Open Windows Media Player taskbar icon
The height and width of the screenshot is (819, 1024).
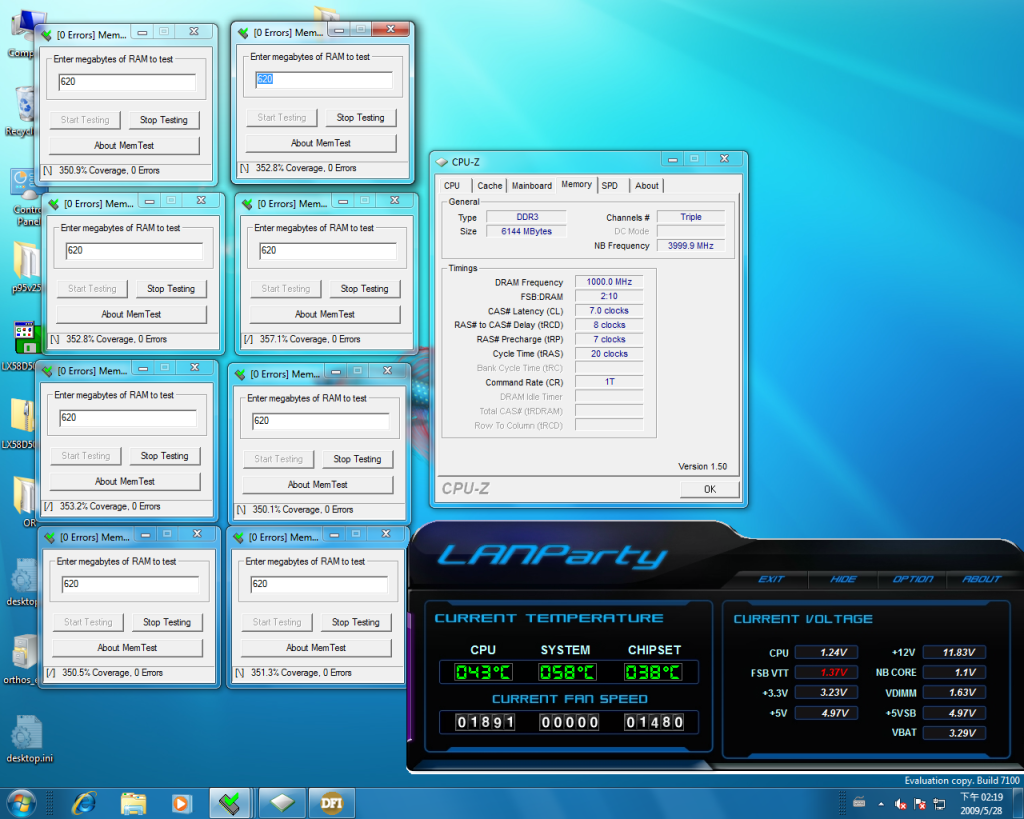click(x=181, y=803)
